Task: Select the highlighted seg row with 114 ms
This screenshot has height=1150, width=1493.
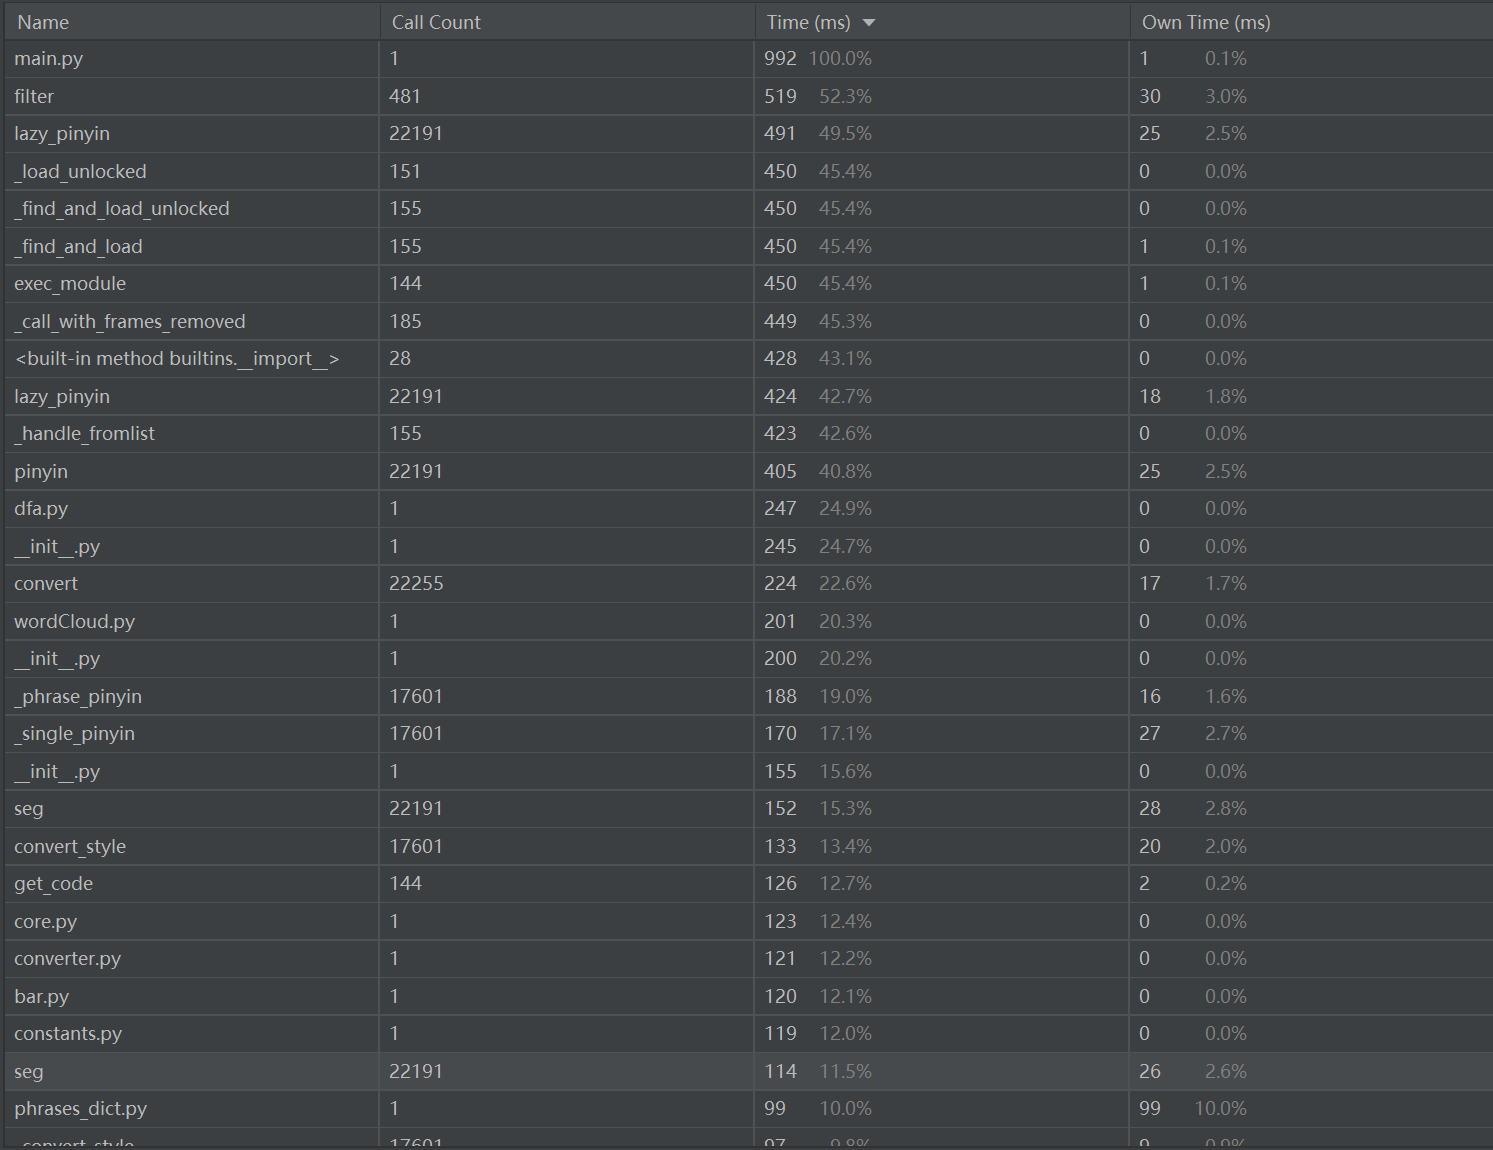Action: pos(748,1071)
